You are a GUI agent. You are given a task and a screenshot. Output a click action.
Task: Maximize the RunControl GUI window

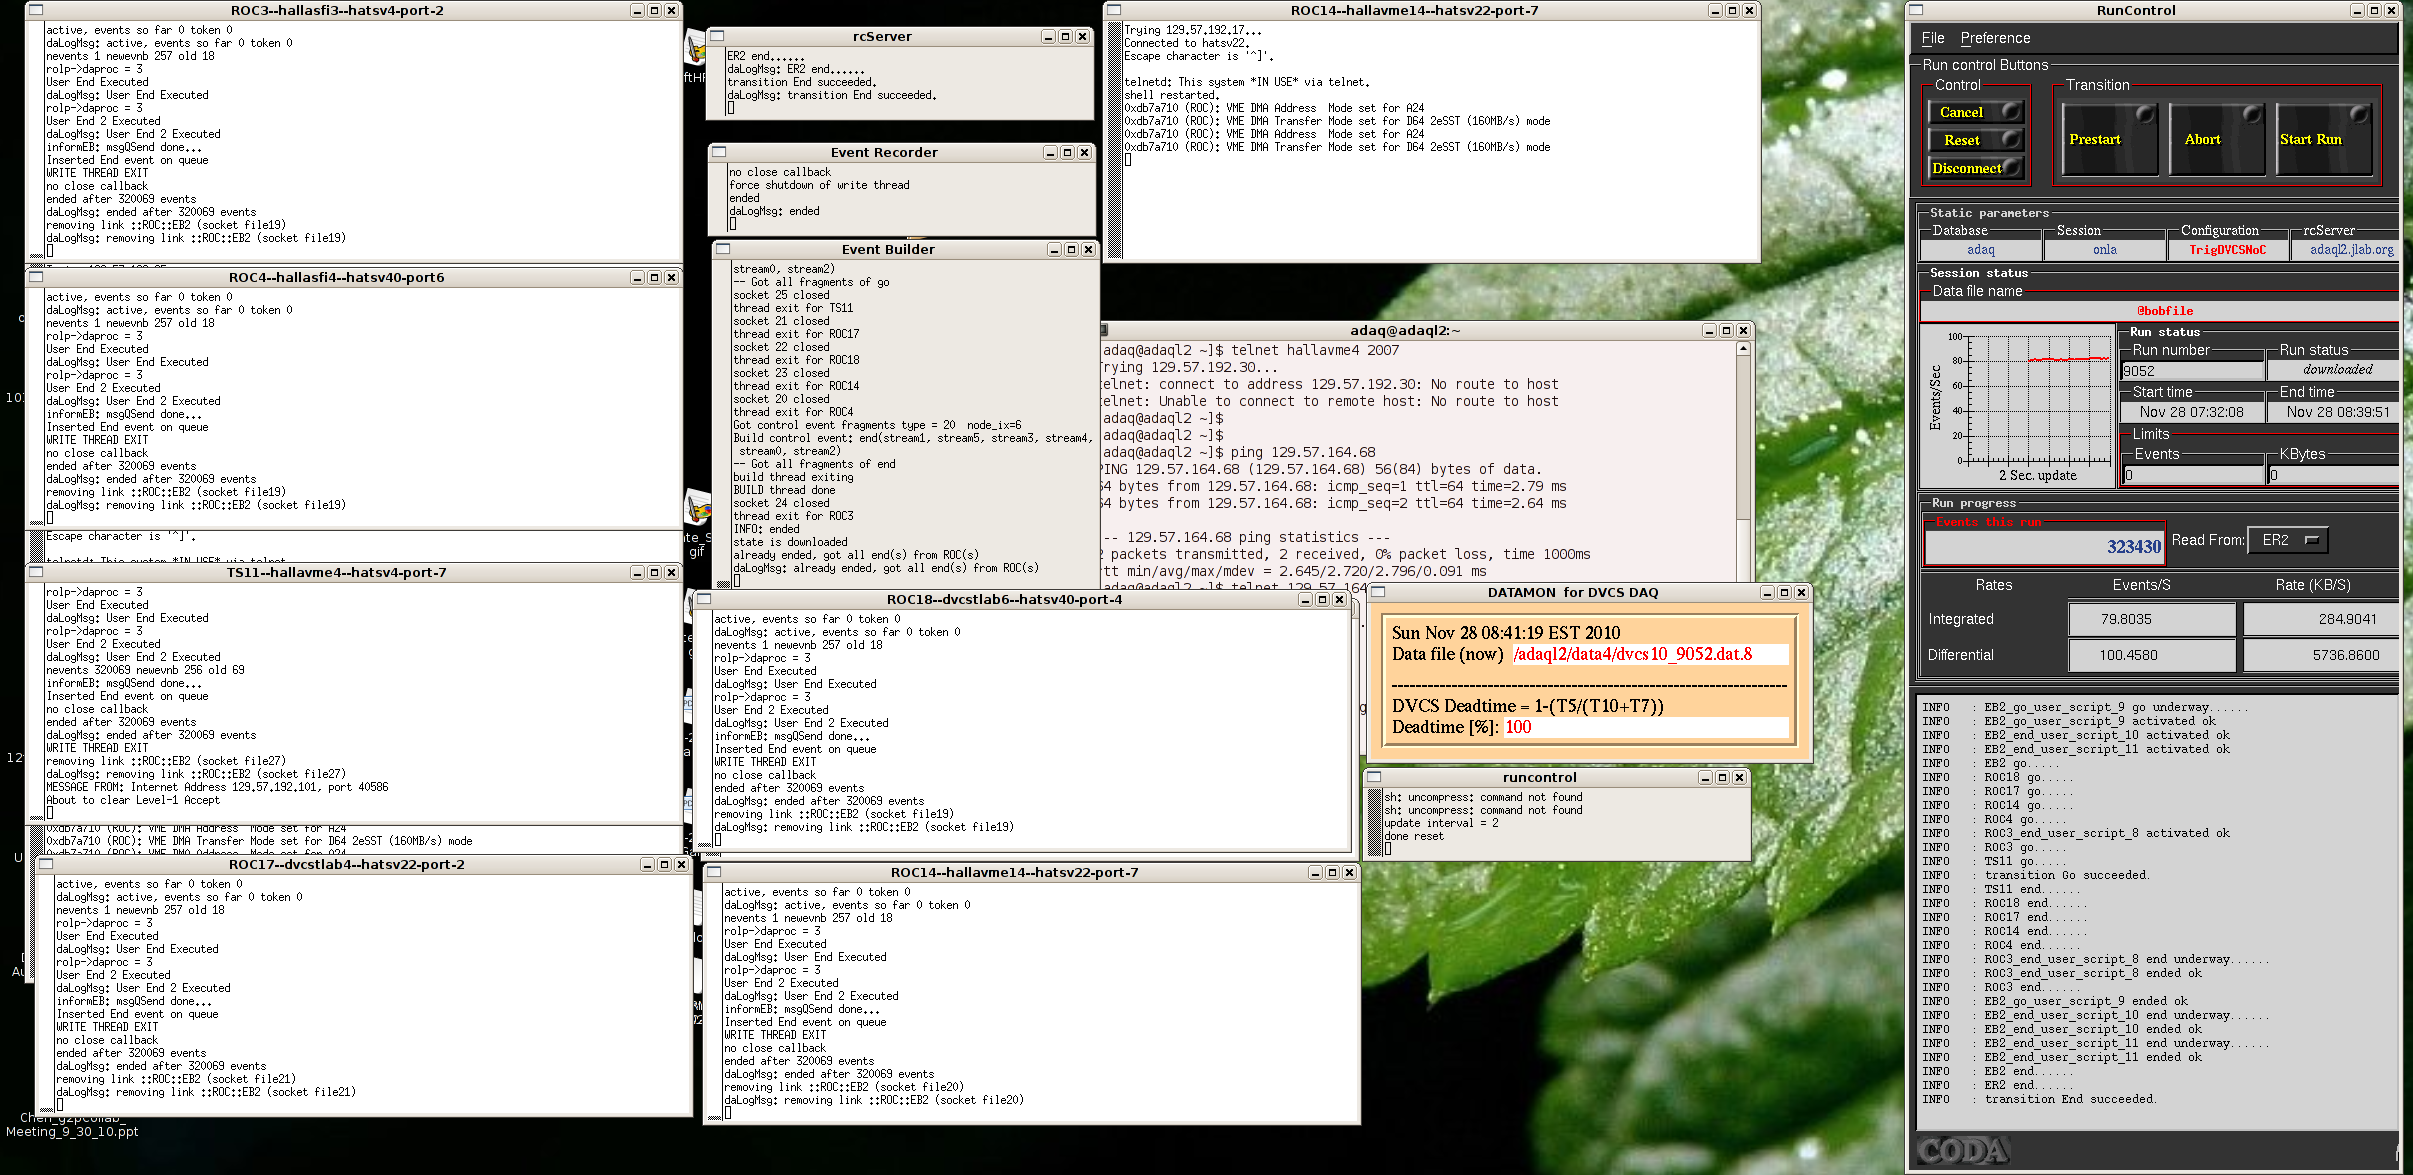(x=2375, y=10)
